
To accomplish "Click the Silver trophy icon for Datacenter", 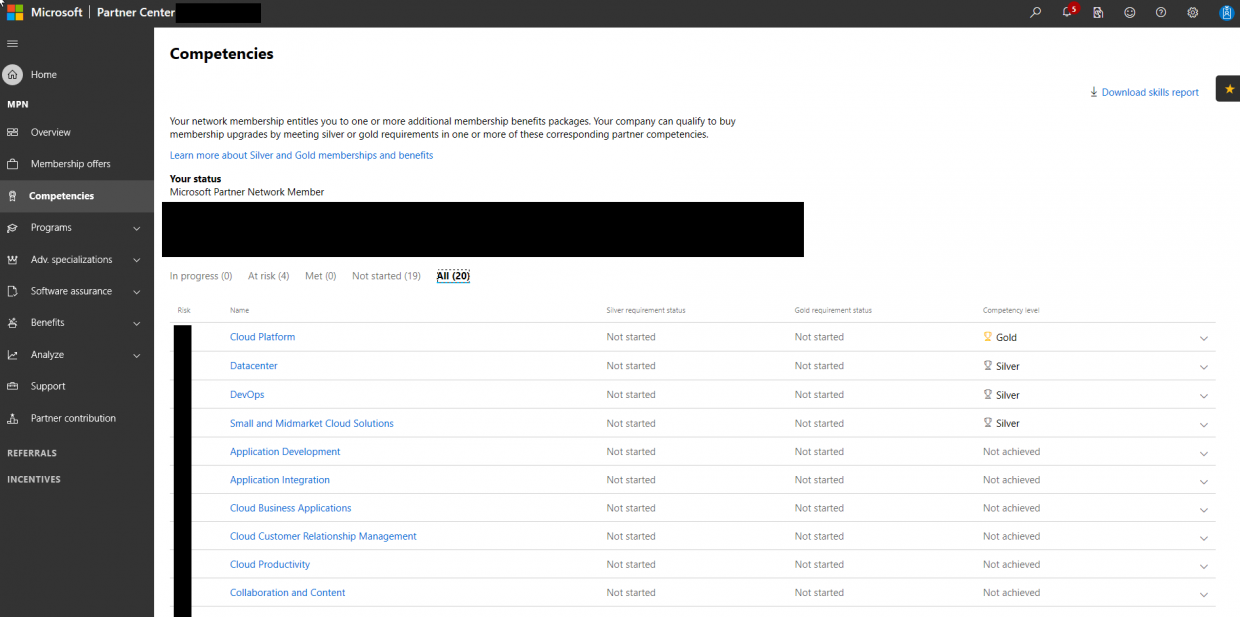I will (x=988, y=366).
